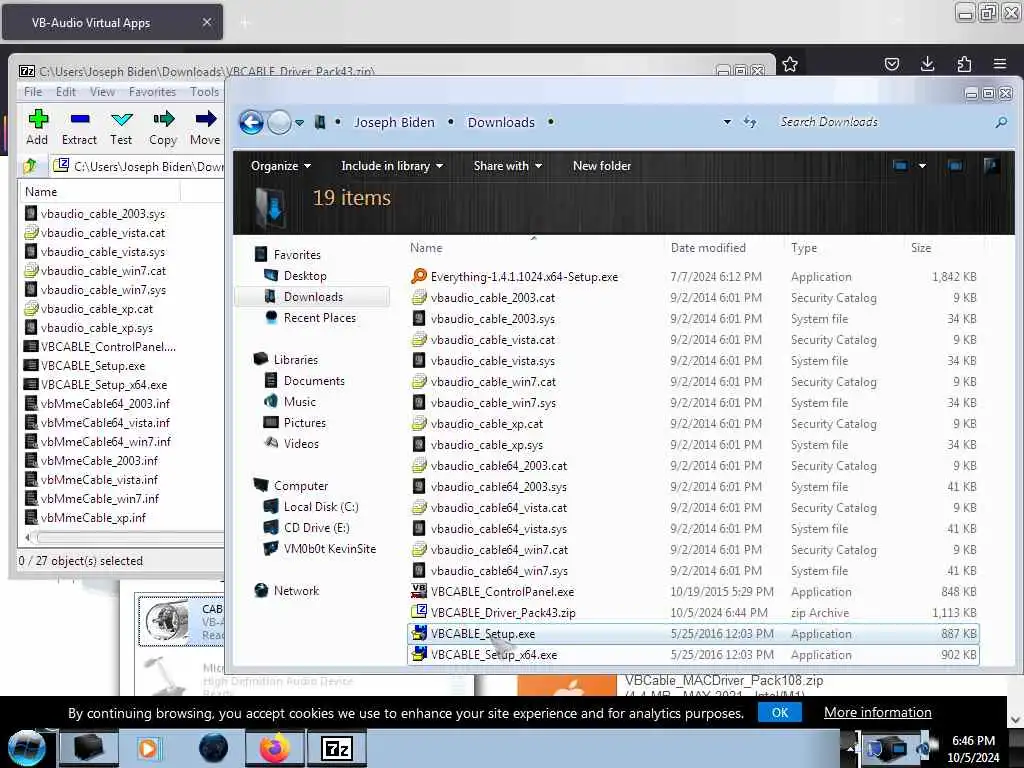Select vbaudio_cable_win7.sys in Explorer list
Viewport: 1024px width, 768px height.
[x=693, y=403]
